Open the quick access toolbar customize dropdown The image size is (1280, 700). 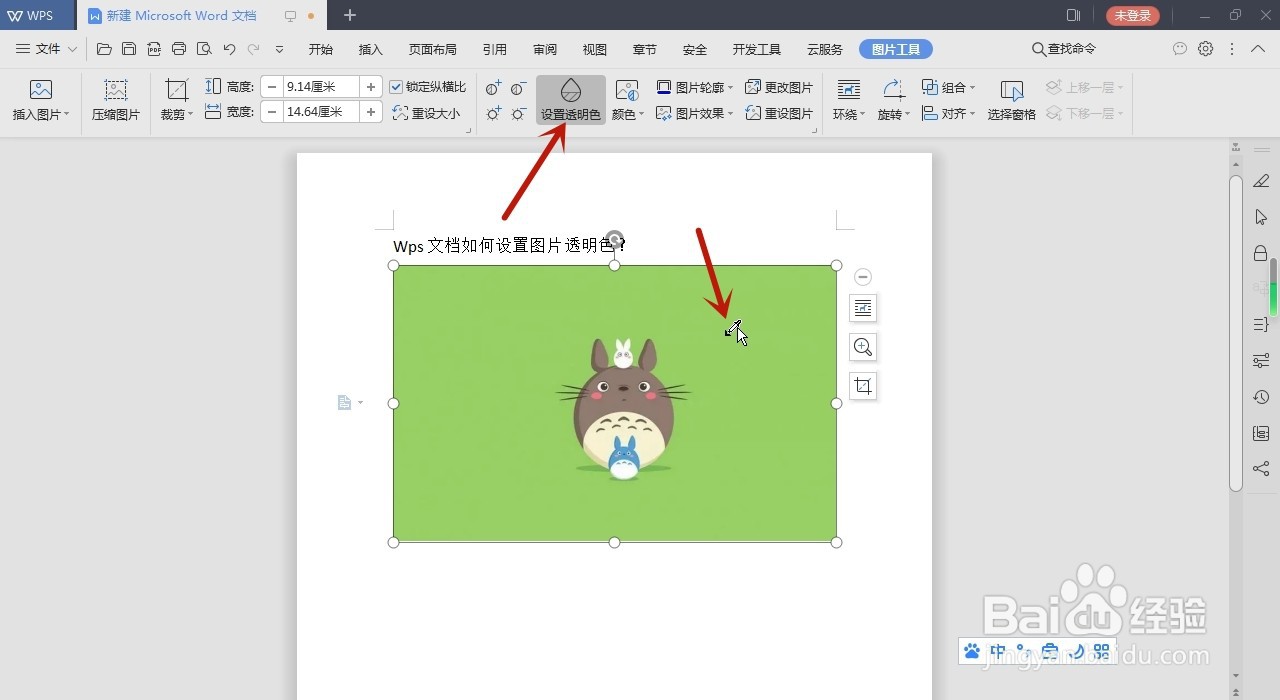pos(279,49)
